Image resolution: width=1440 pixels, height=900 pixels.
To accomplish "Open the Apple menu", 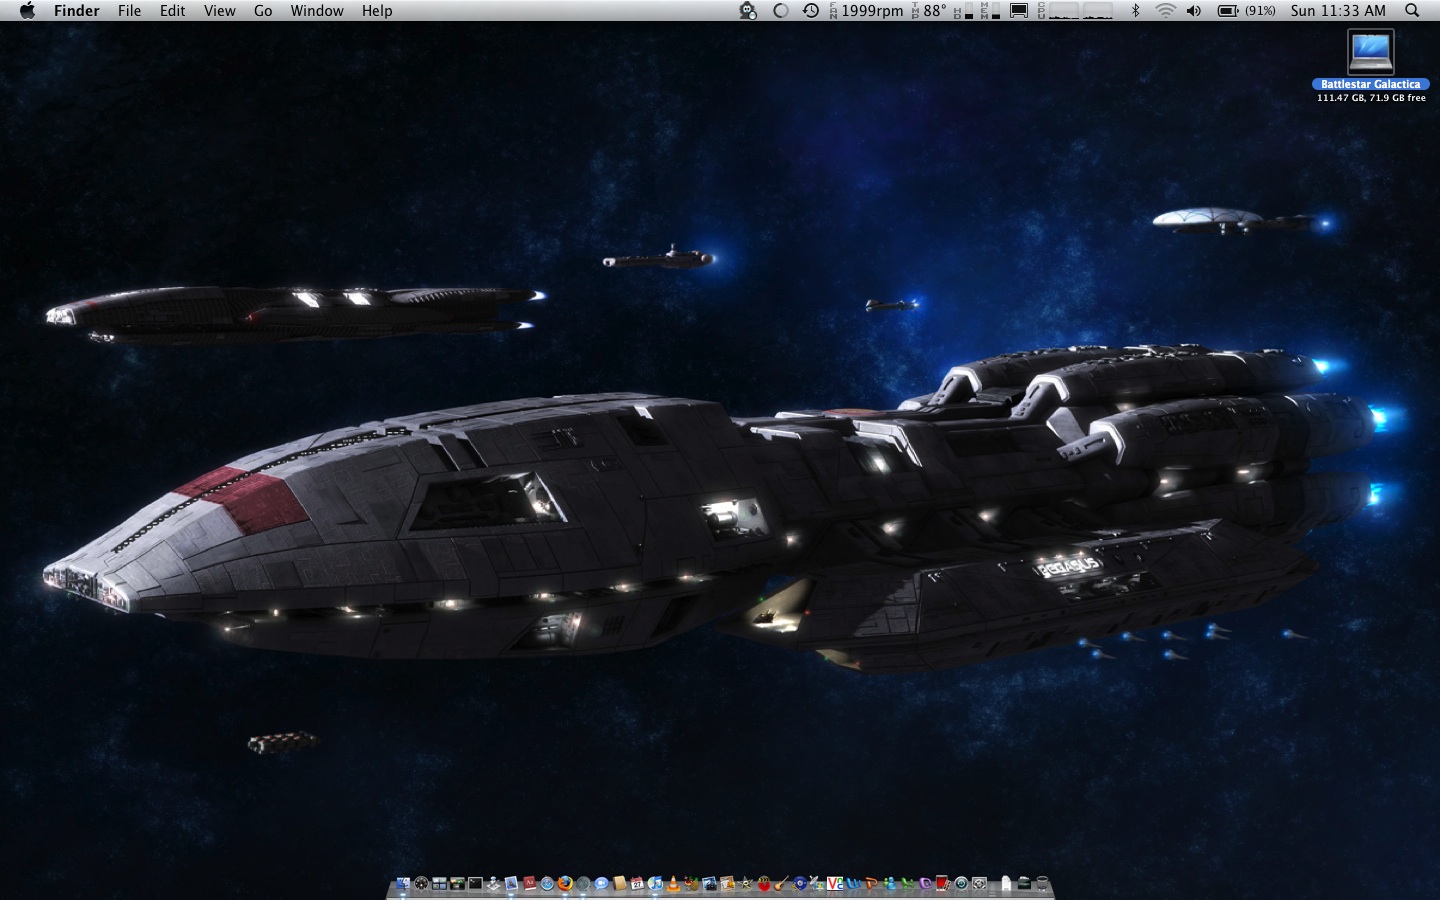I will click(x=27, y=11).
